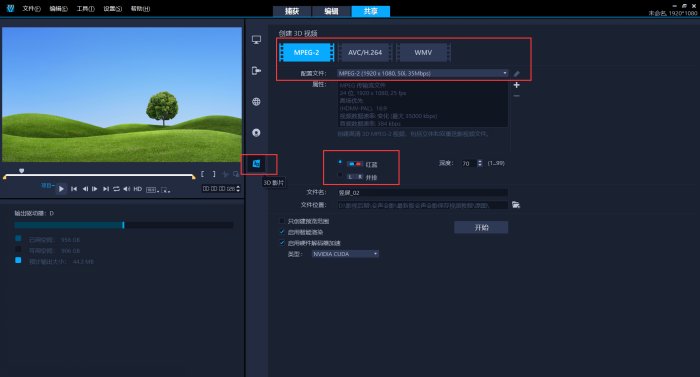This screenshot has height=377, width=700.
Task: Click the file name field
Action: coord(422,193)
